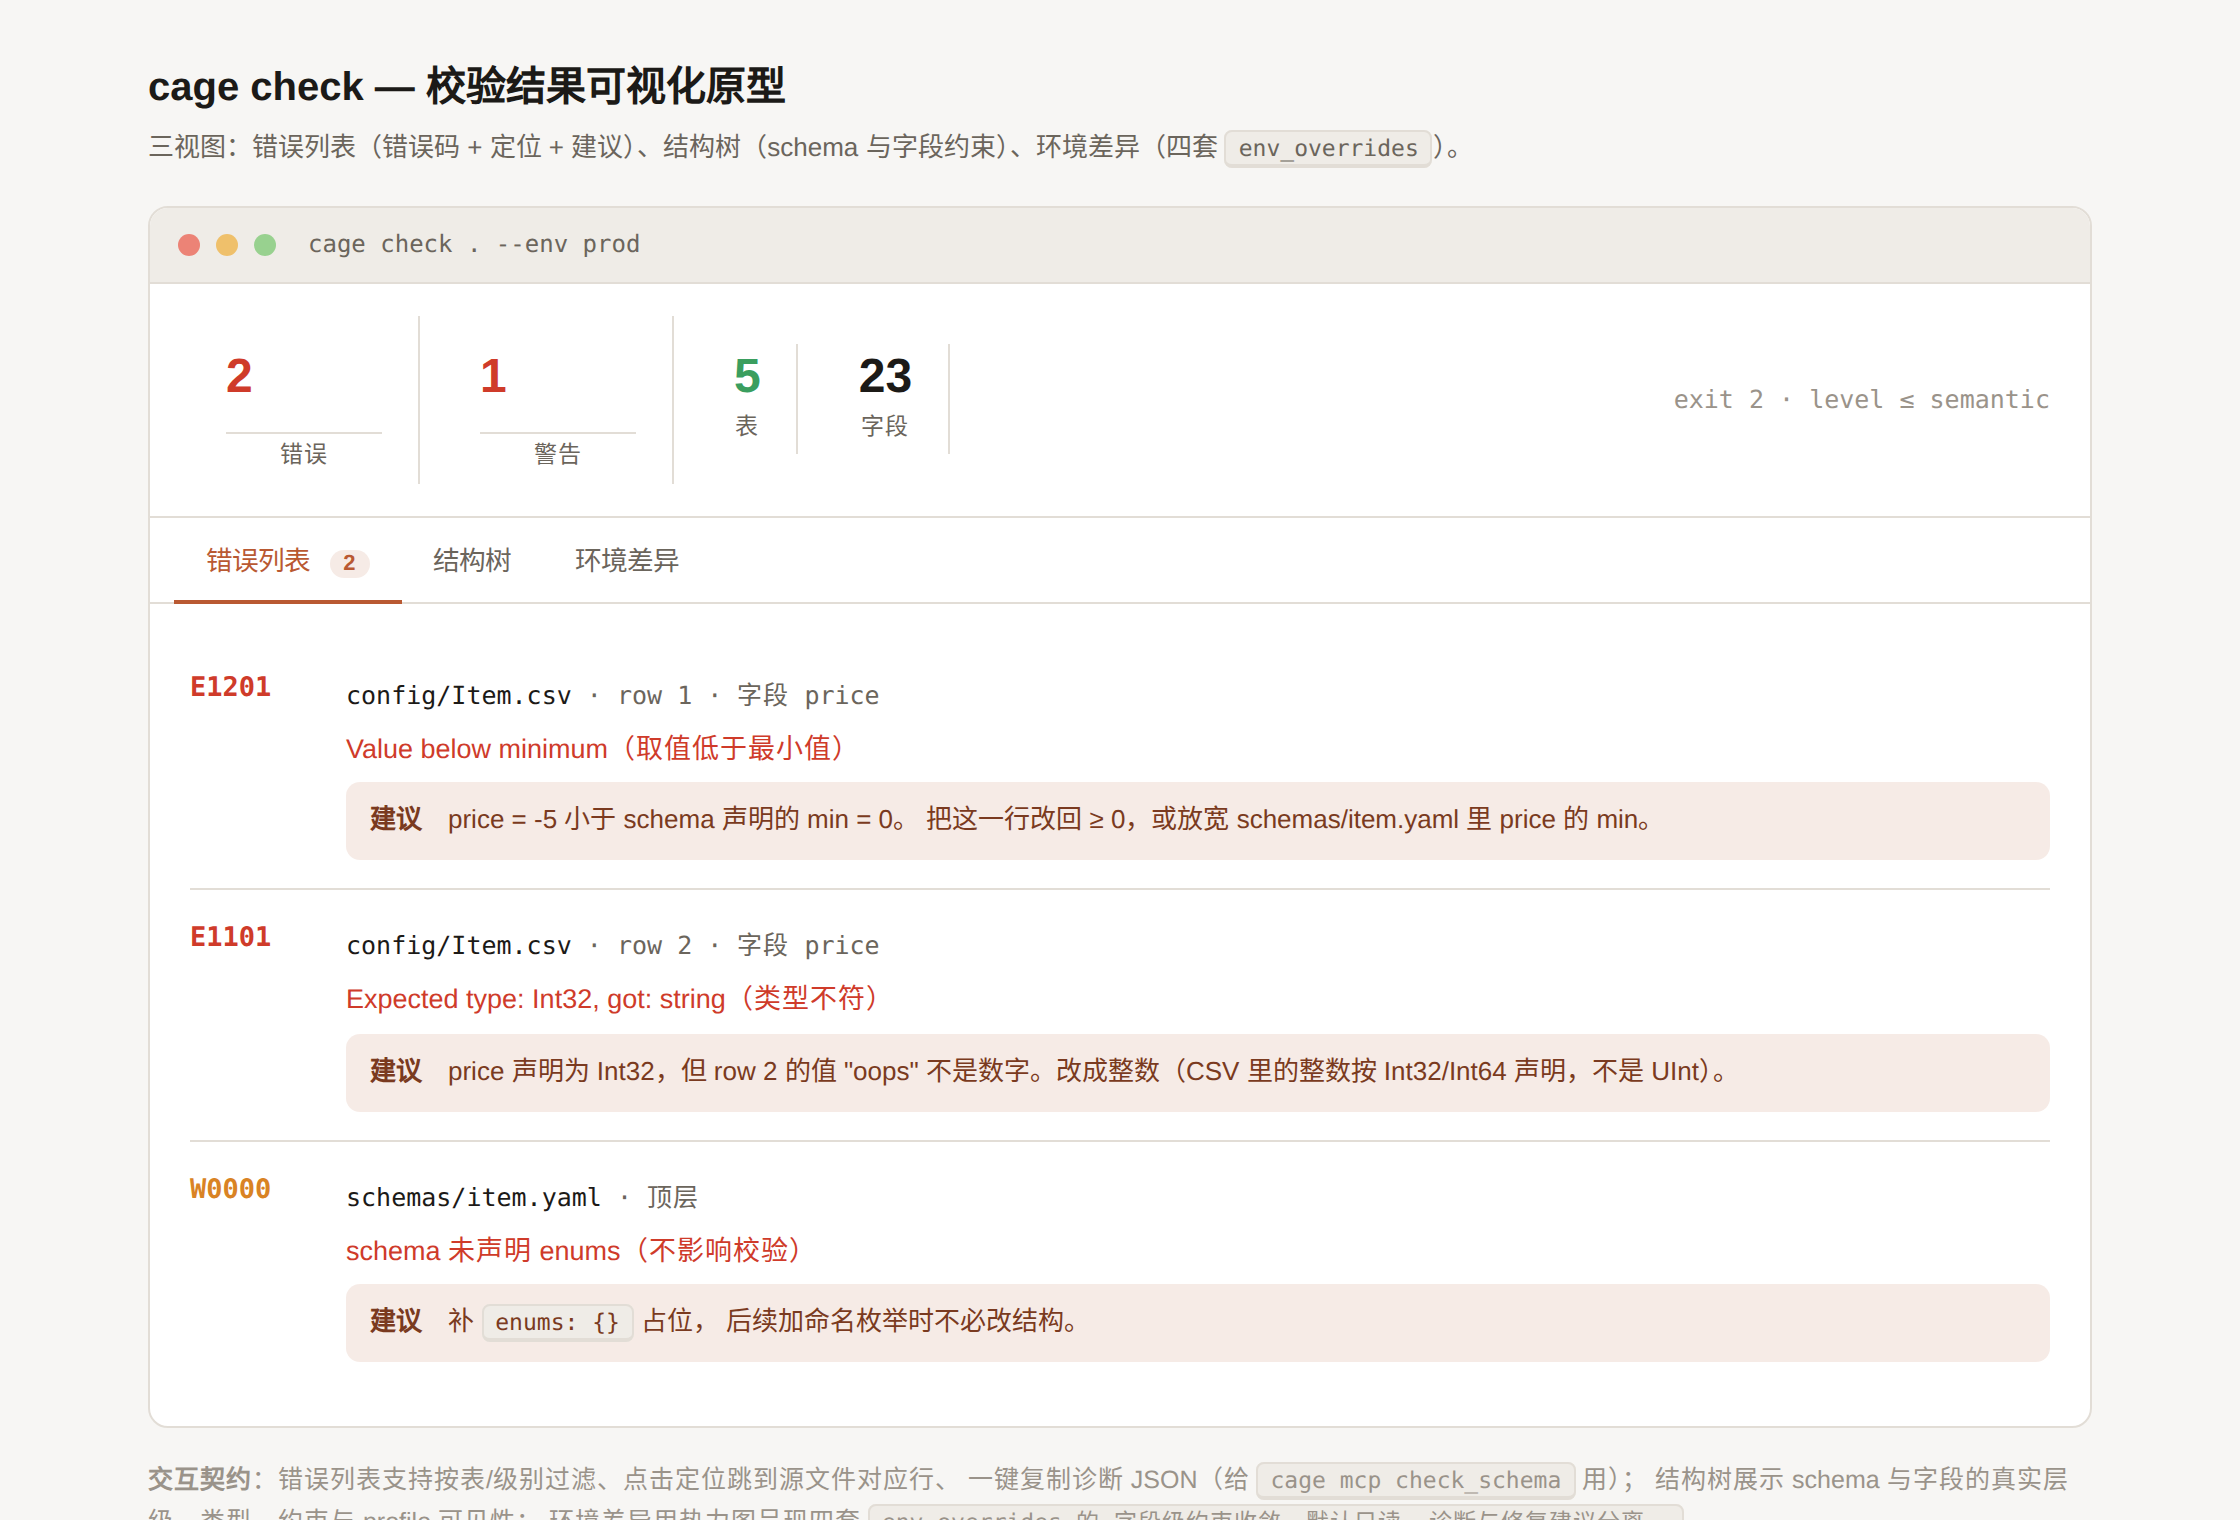Click the 错误 count stat showing 2
Viewport: 2240px width, 1520px height.
tap(304, 400)
